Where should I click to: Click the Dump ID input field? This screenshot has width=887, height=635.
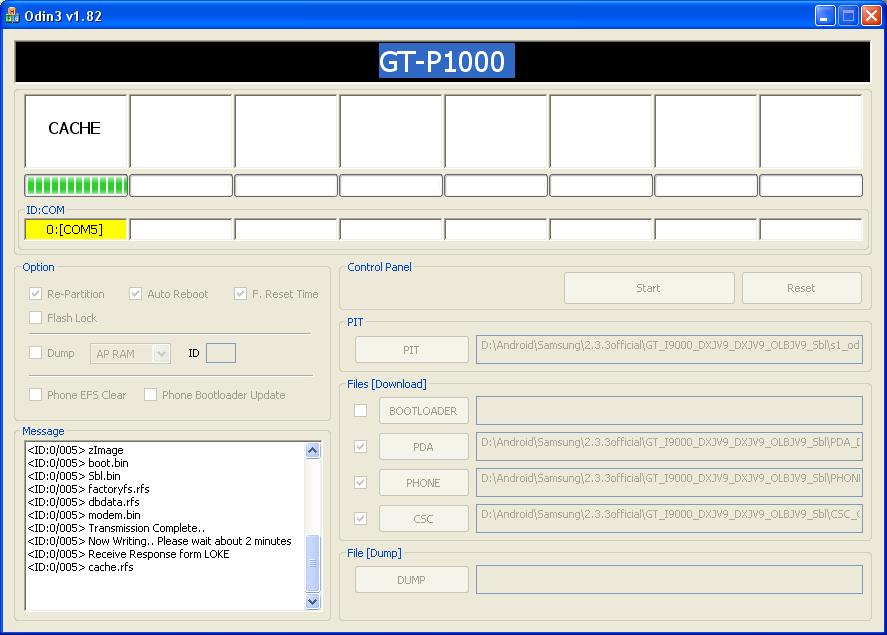(221, 353)
